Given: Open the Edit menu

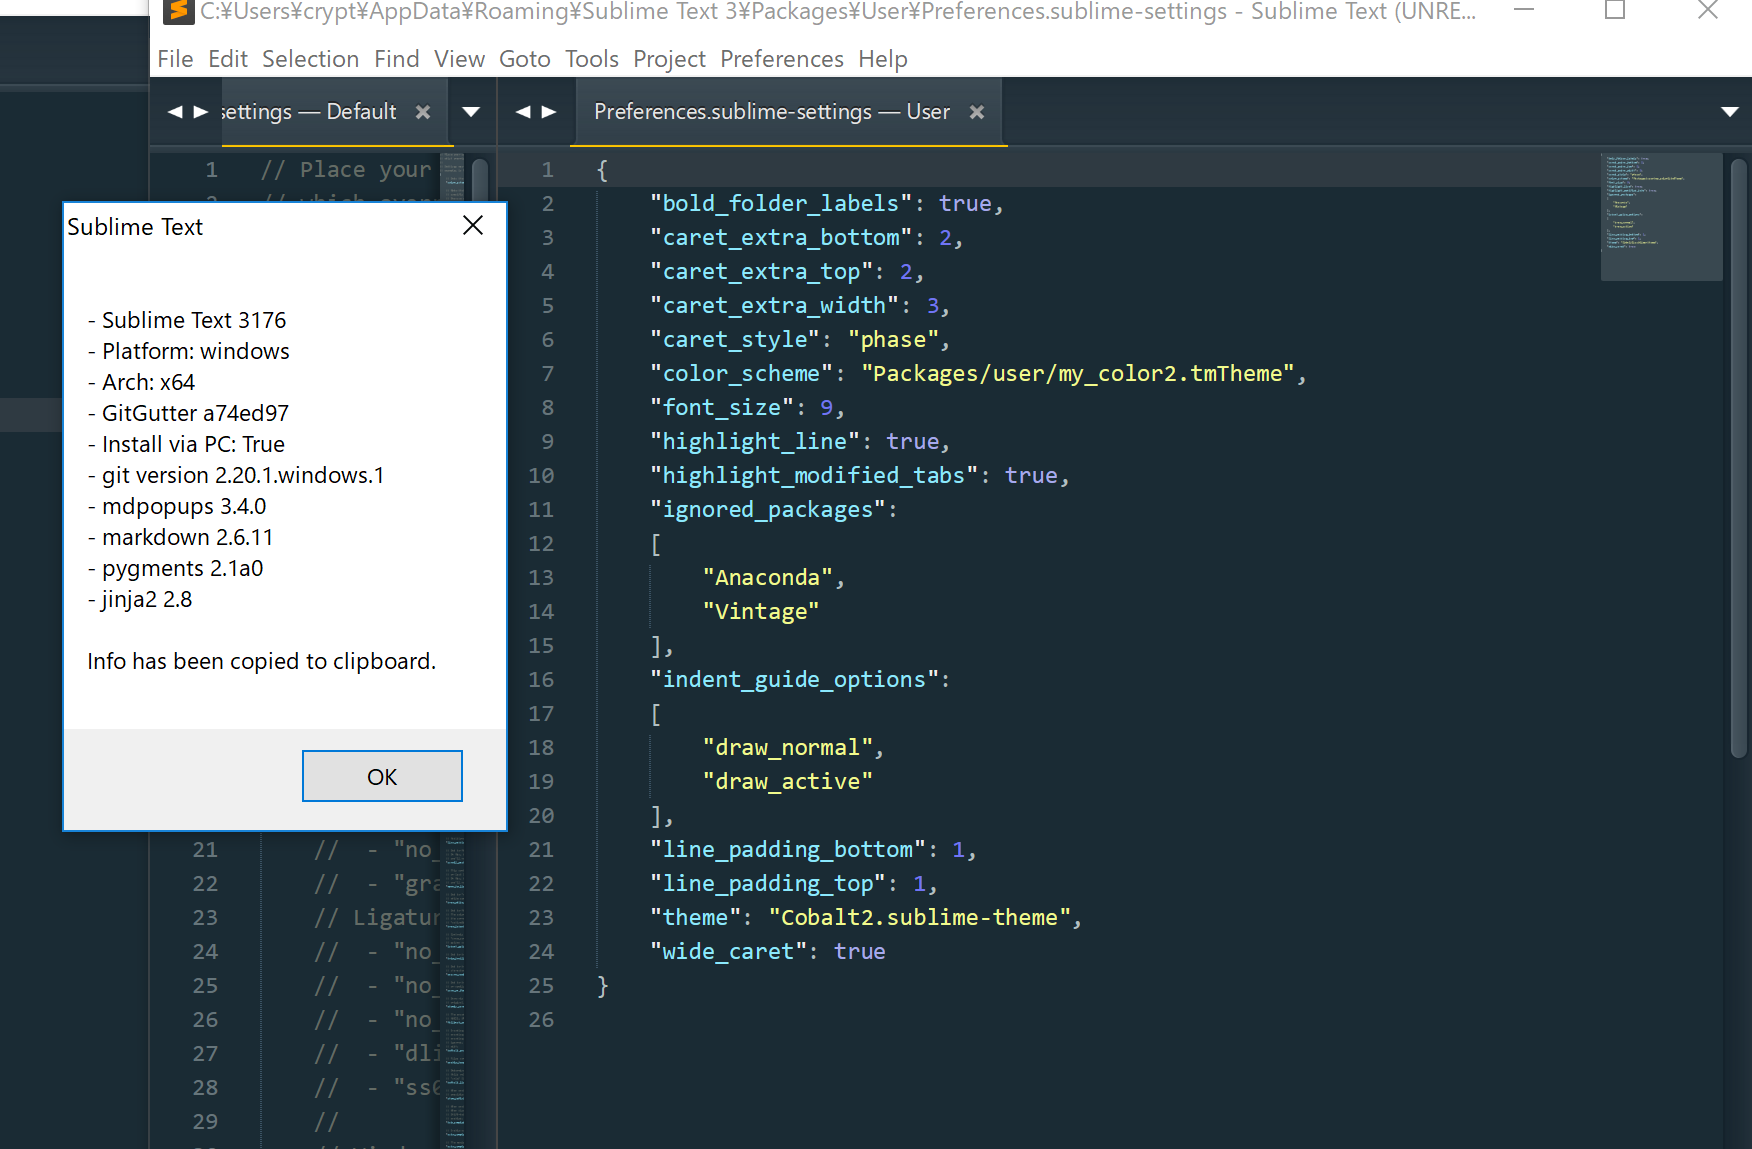Looking at the screenshot, I should tap(228, 59).
